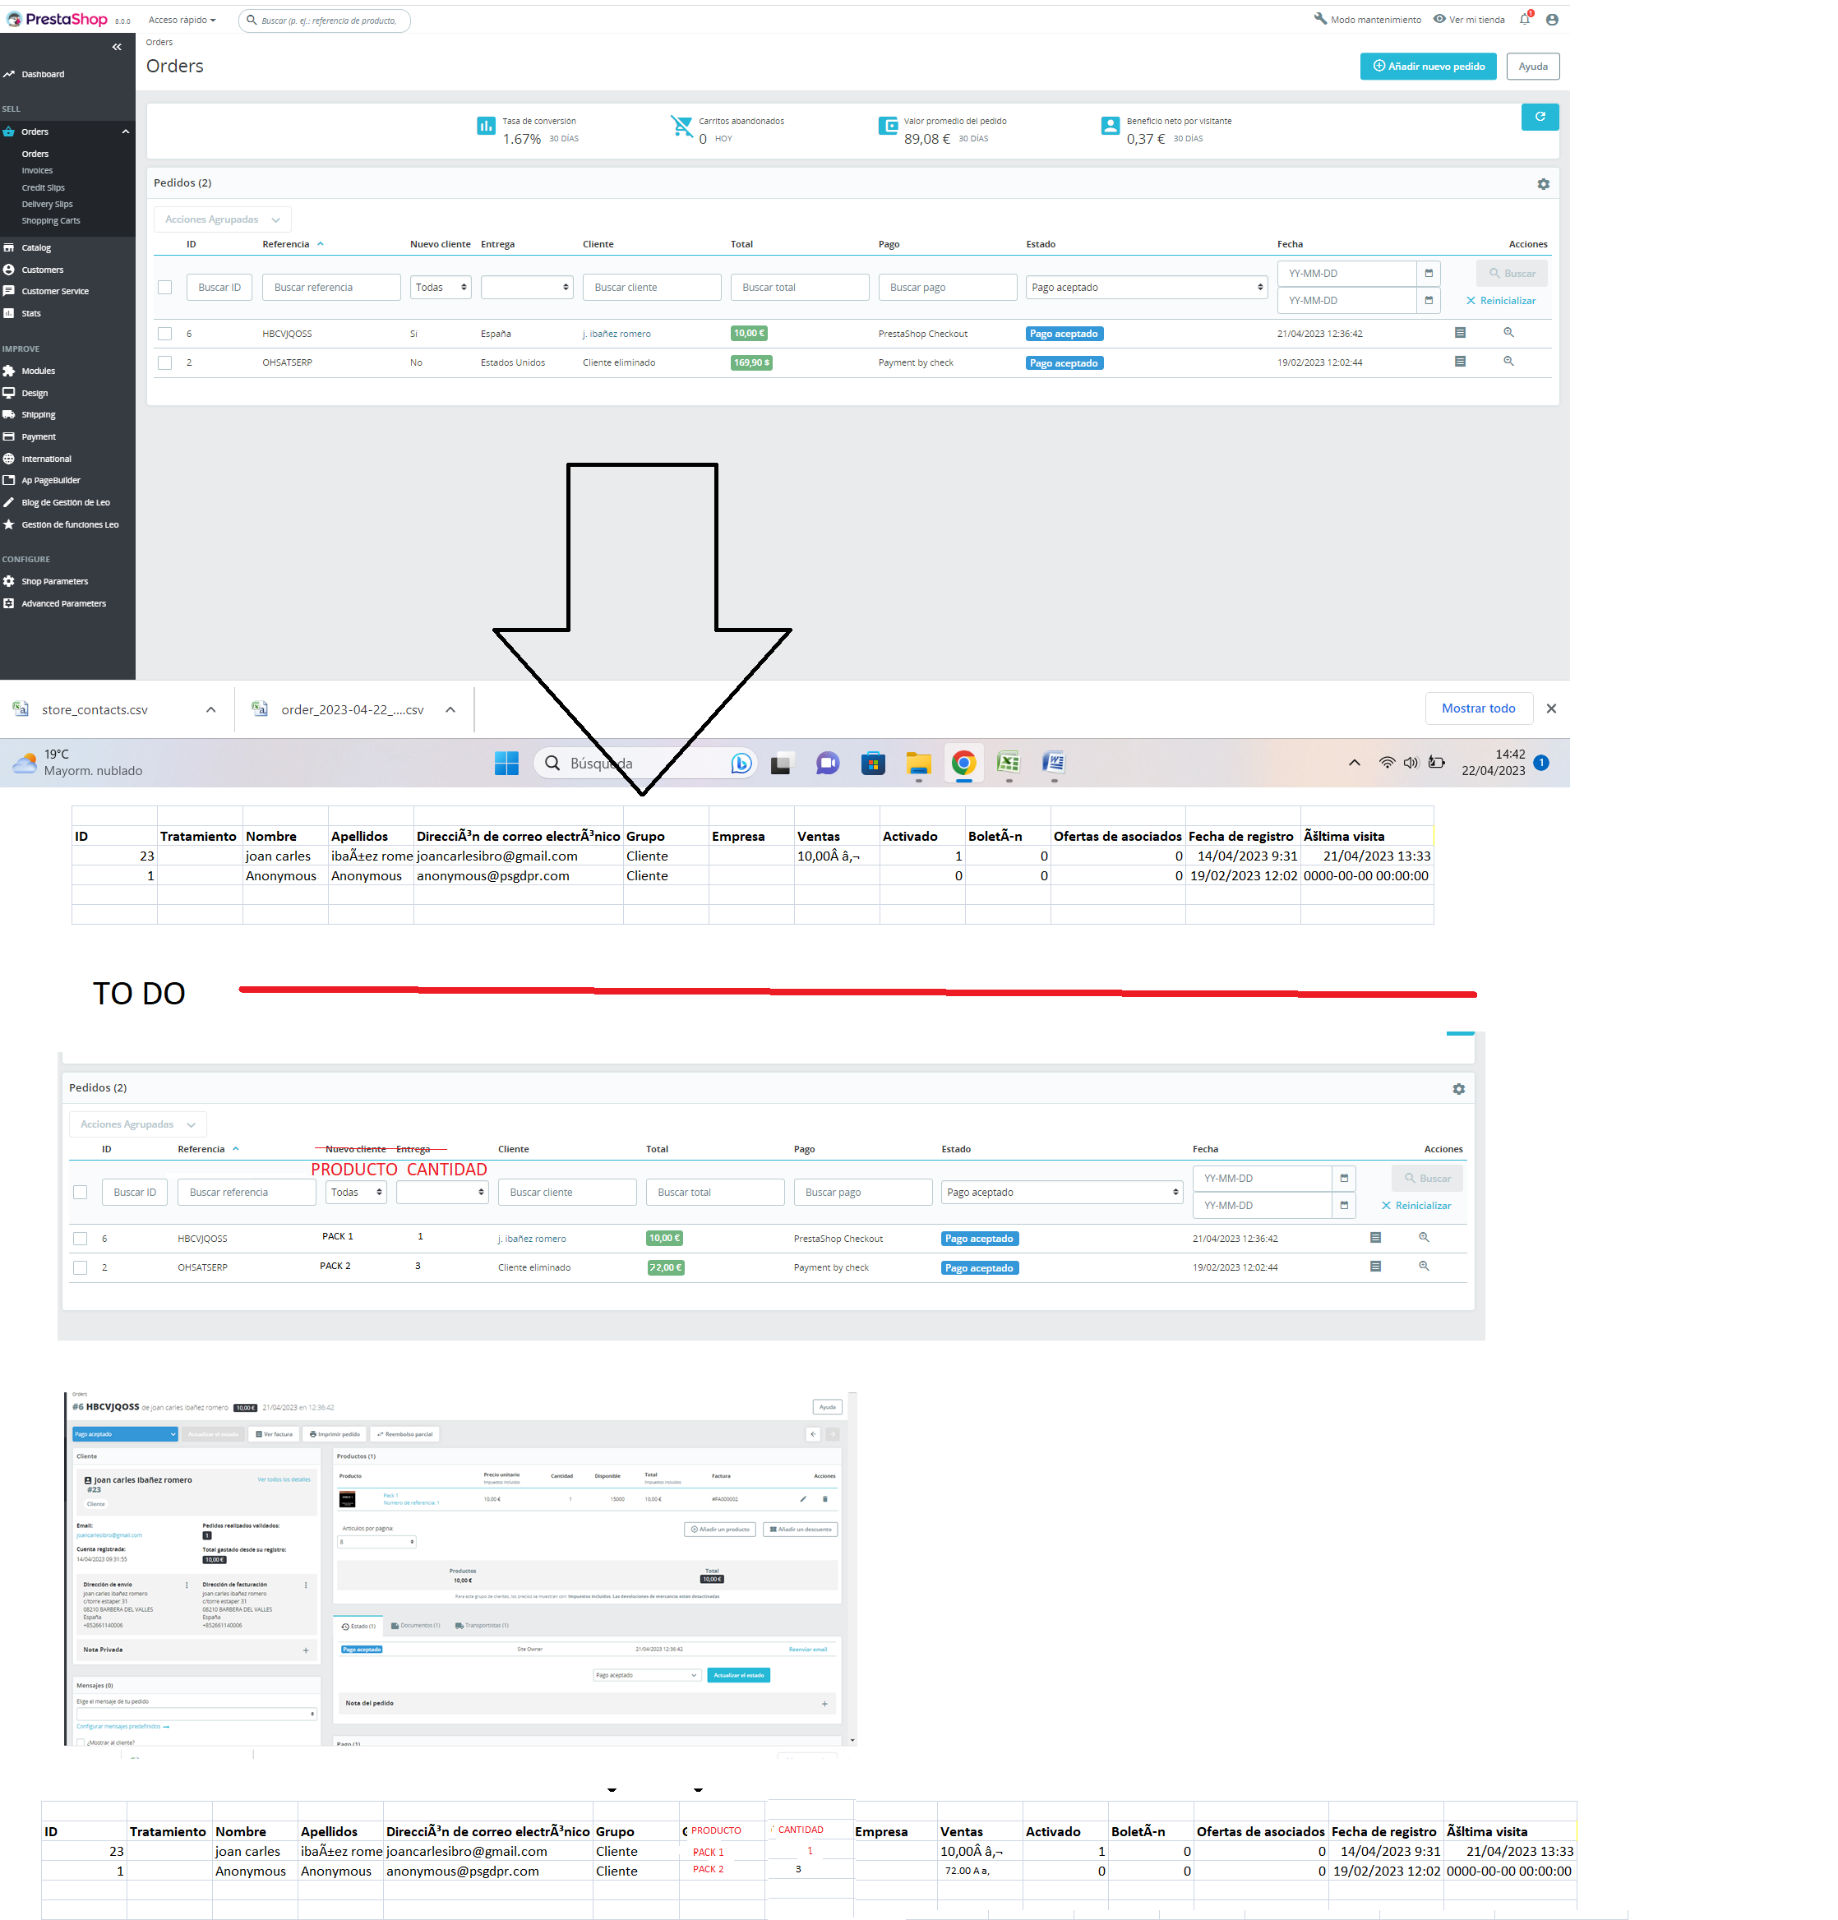Viewport: 1838px width, 1920px height.
Task: Open Acciones Agrupadas dropdown in lower mockup
Action: (x=138, y=1124)
